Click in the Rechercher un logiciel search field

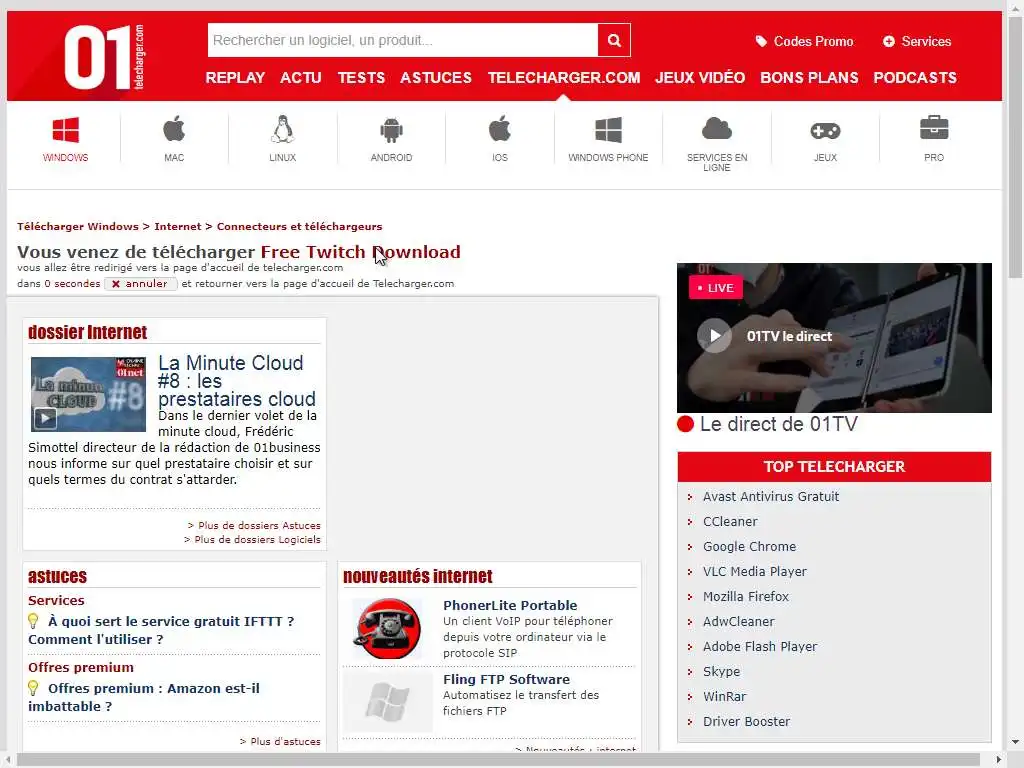pos(403,40)
